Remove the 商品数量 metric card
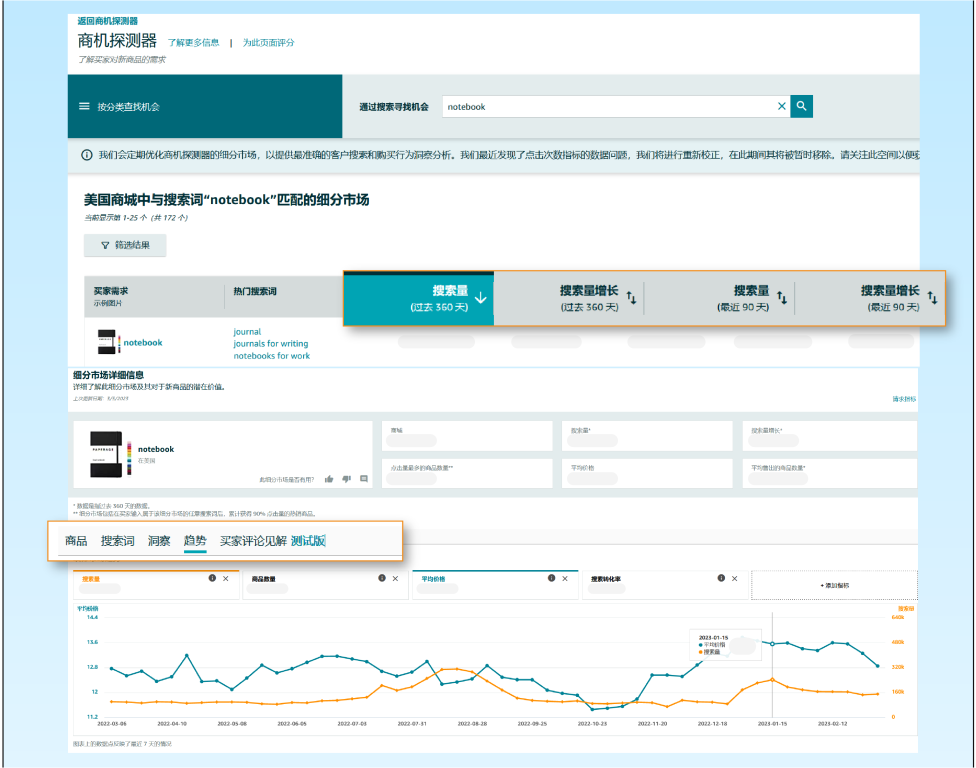 coord(395,578)
